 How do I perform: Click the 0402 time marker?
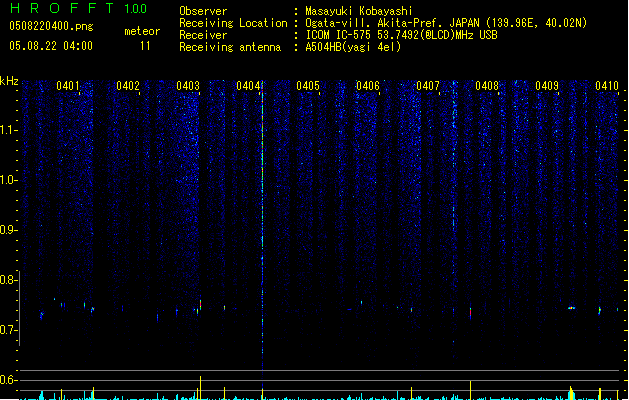[x=128, y=86]
